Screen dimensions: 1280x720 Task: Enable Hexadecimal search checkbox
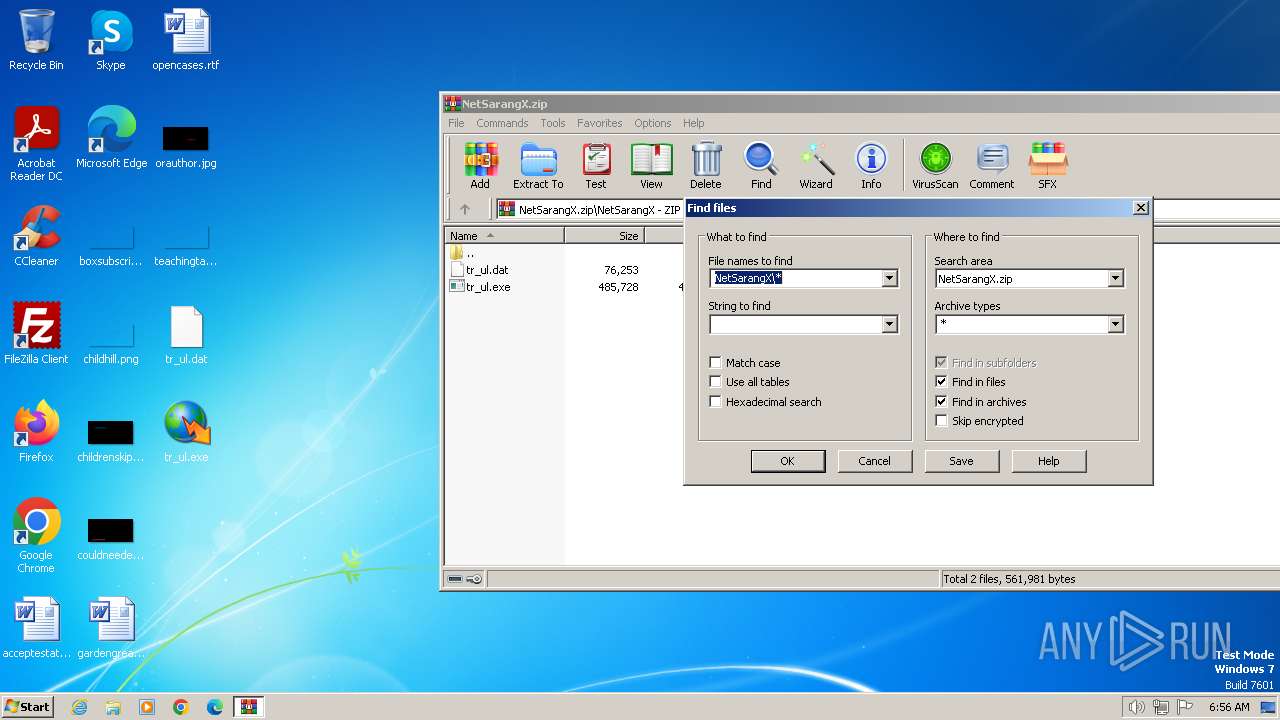(715, 402)
